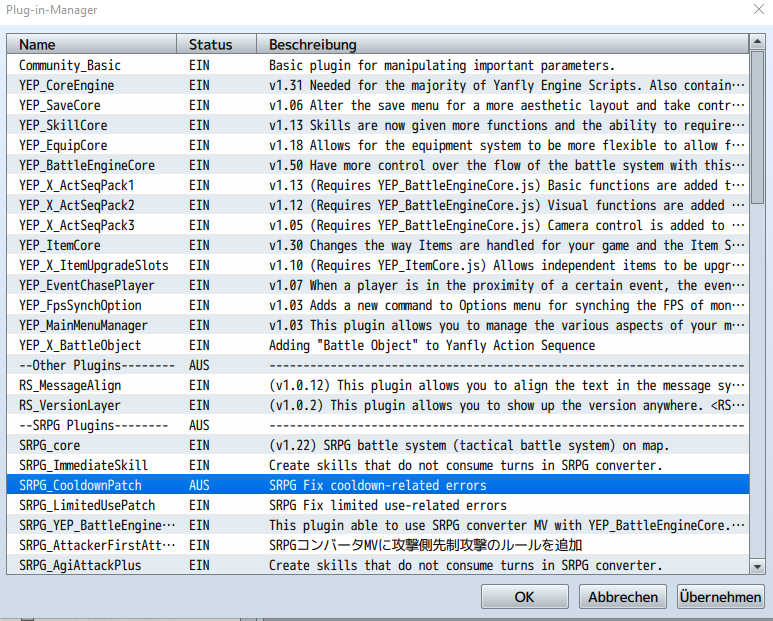The width and height of the screenshot is (773, 621).
Task: Click the vertical scrollbar thumb
Action: coord(757,126)
